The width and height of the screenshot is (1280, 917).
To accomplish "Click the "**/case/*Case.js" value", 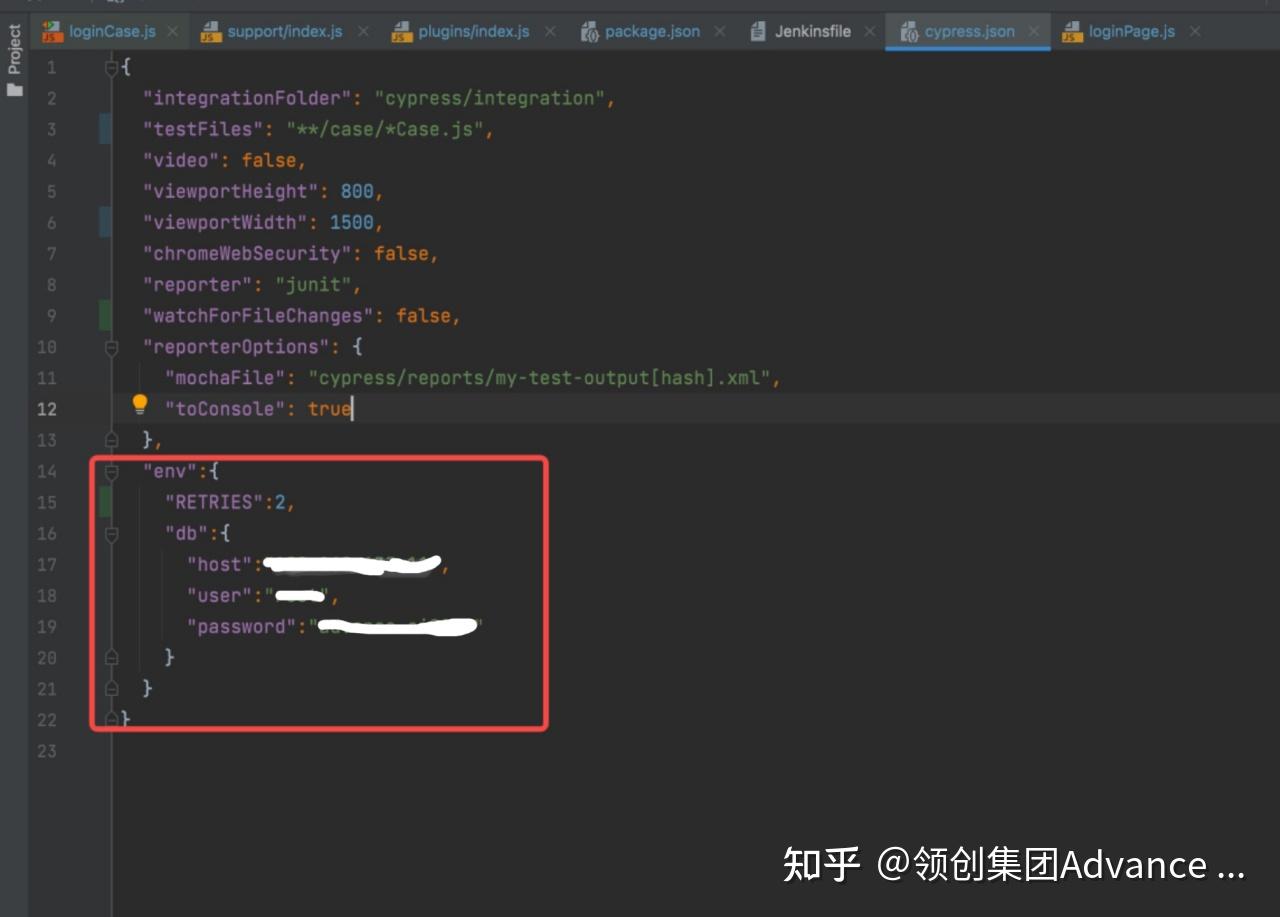I will click(385, 129).
